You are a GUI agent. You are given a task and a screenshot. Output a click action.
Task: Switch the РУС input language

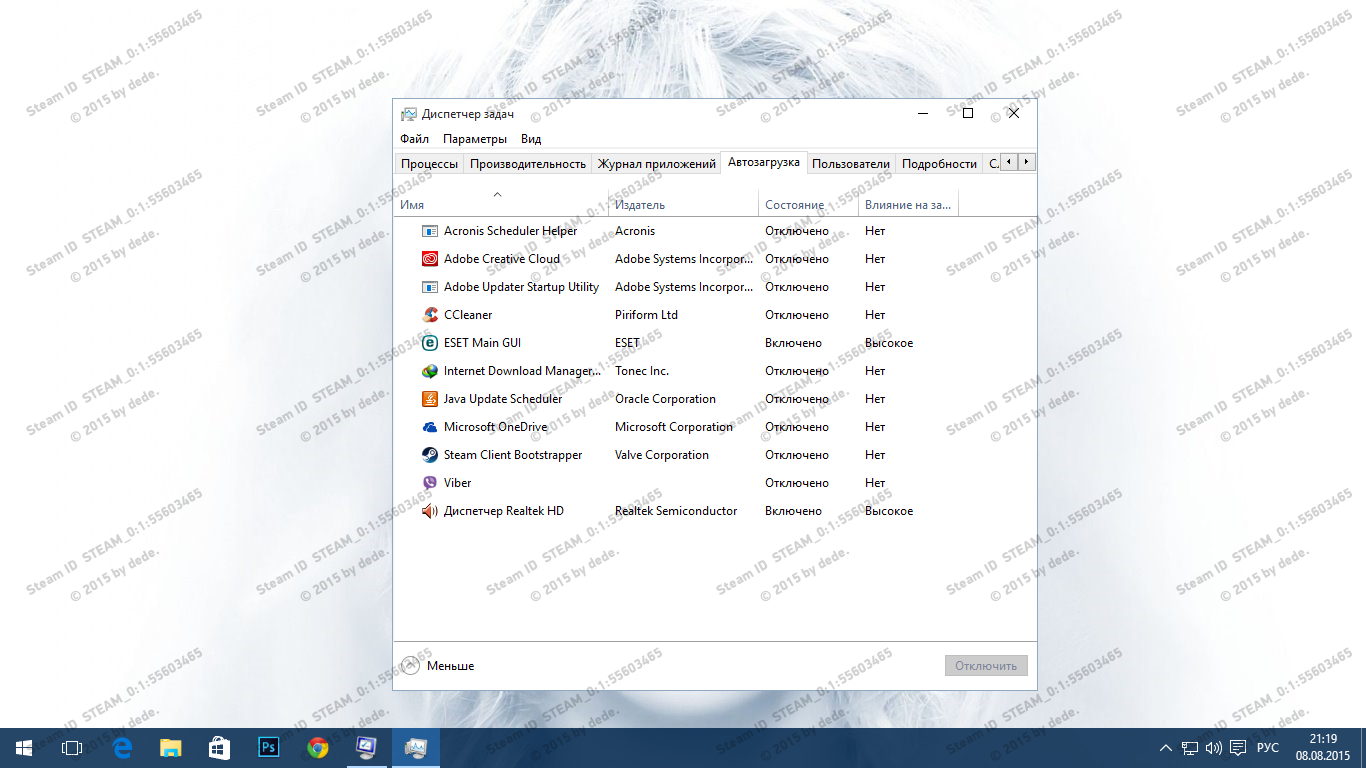(x=1268, y=748)
